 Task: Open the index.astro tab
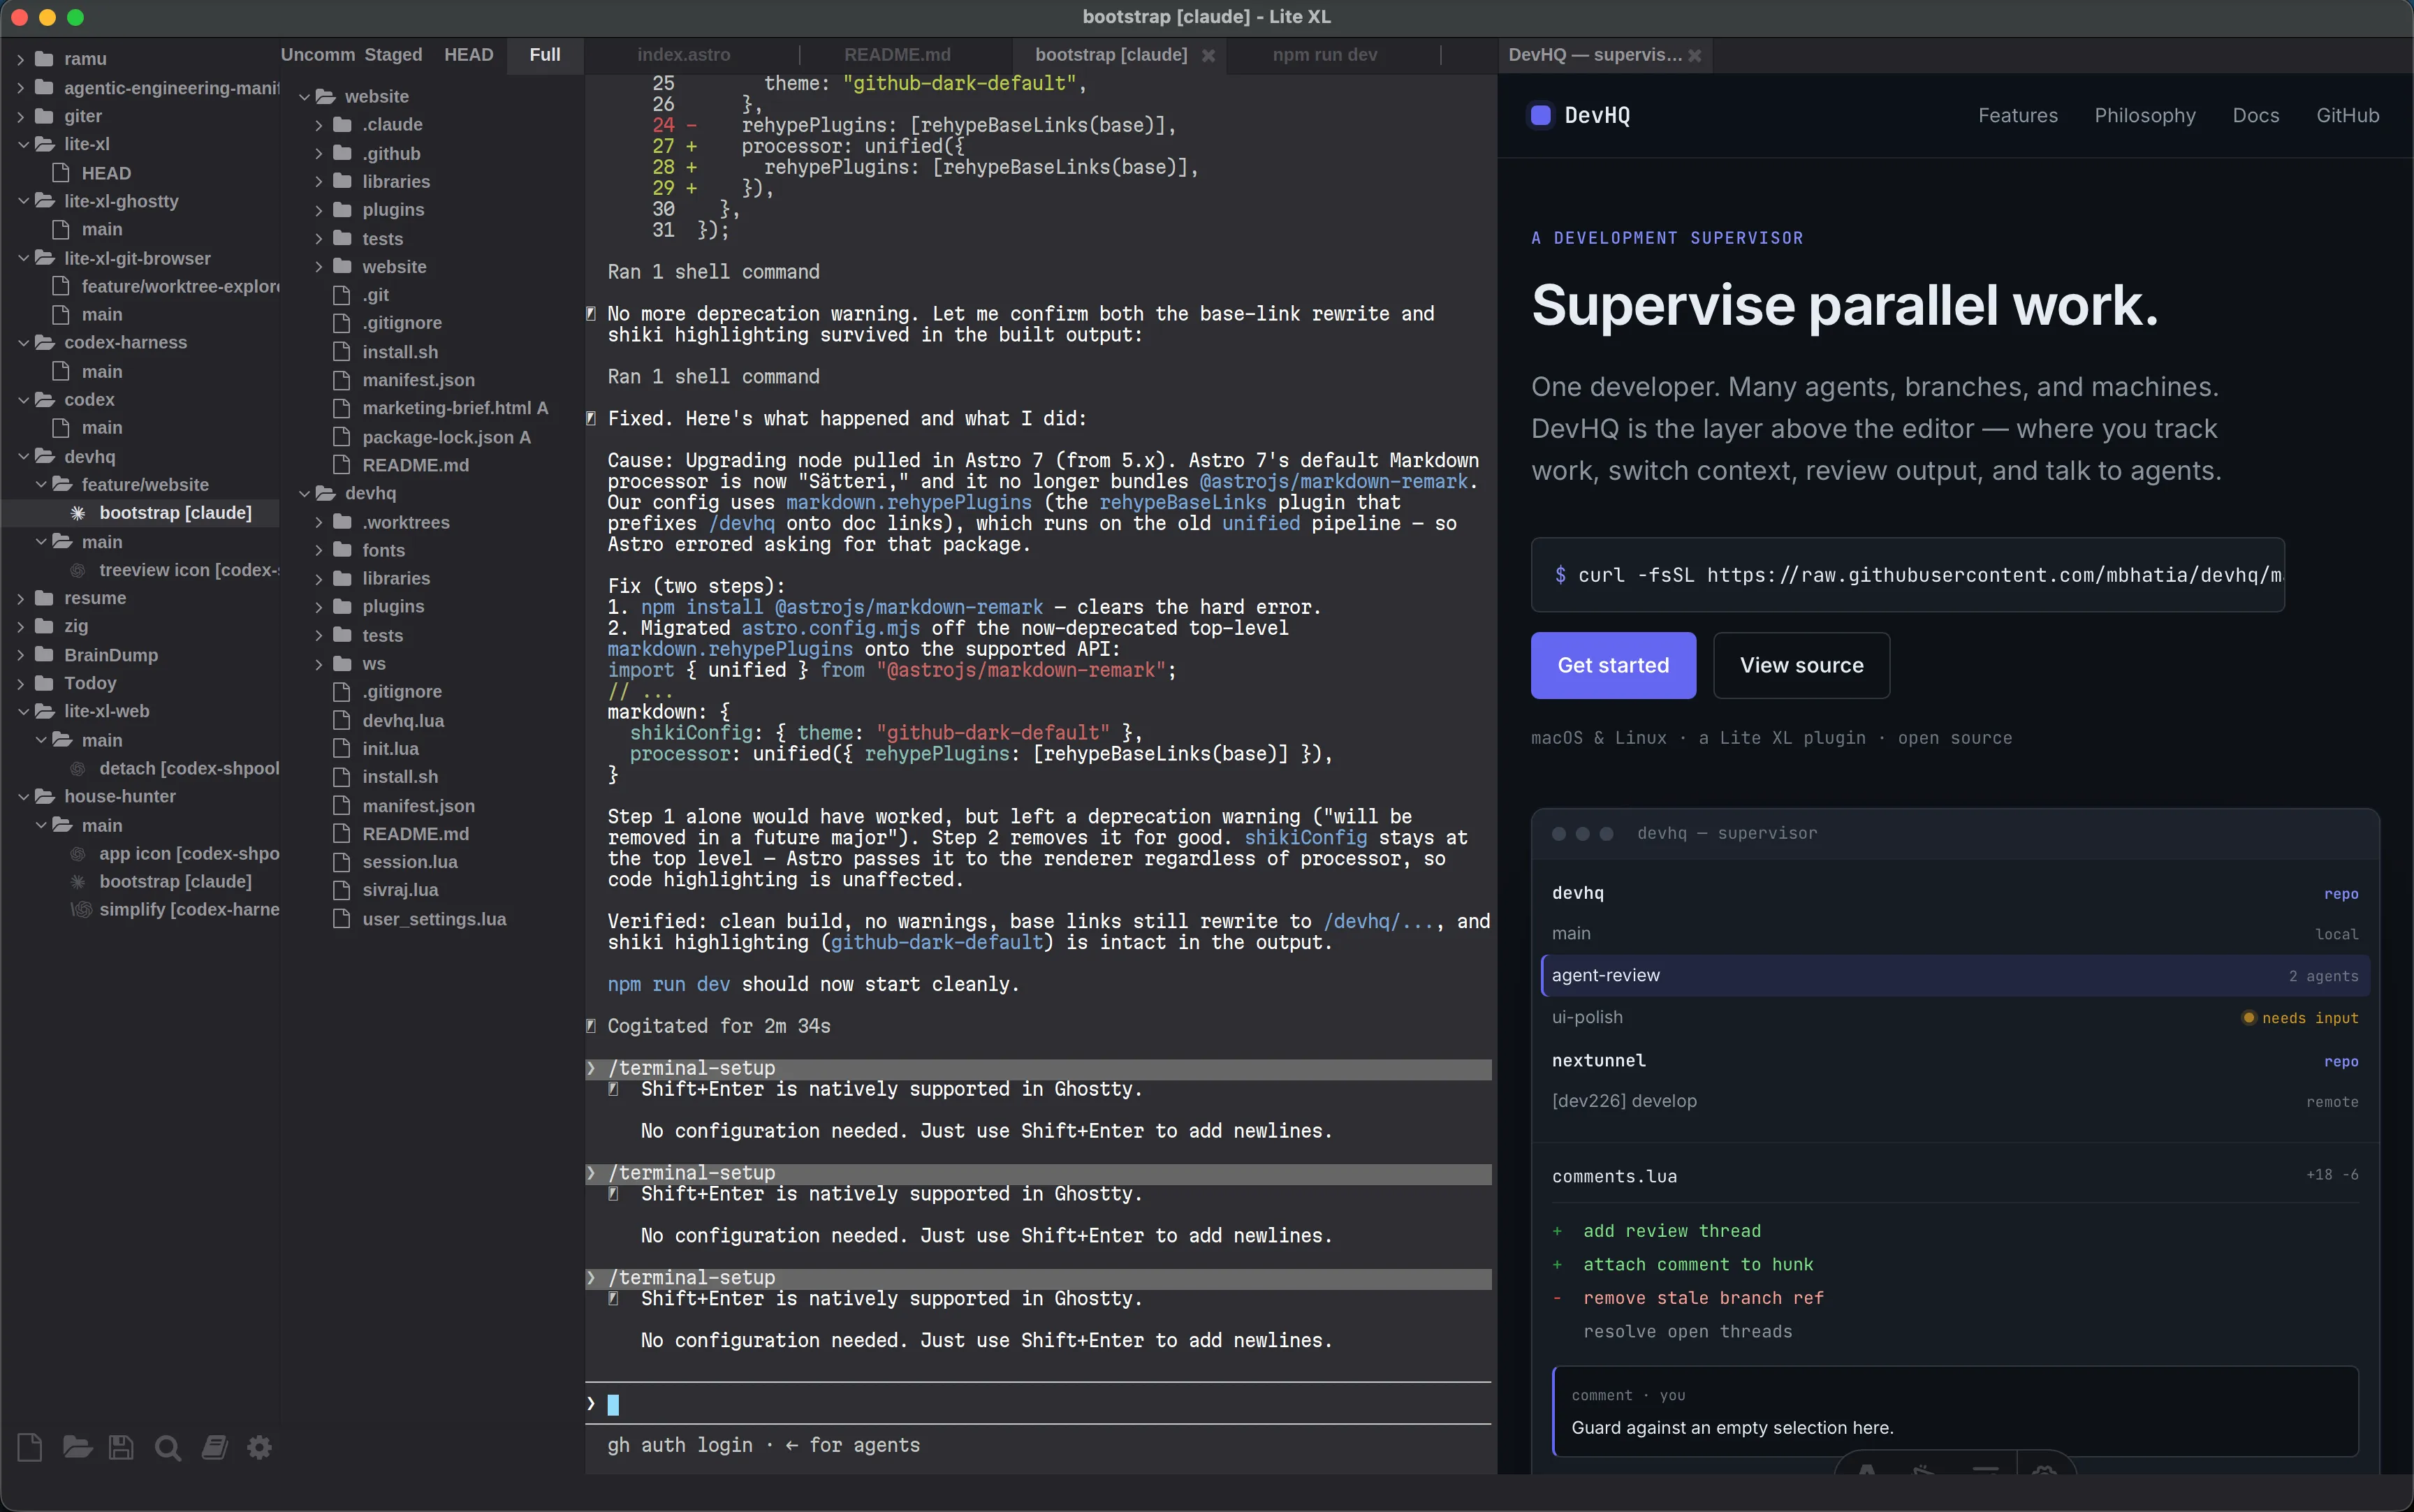pos(684,55)
